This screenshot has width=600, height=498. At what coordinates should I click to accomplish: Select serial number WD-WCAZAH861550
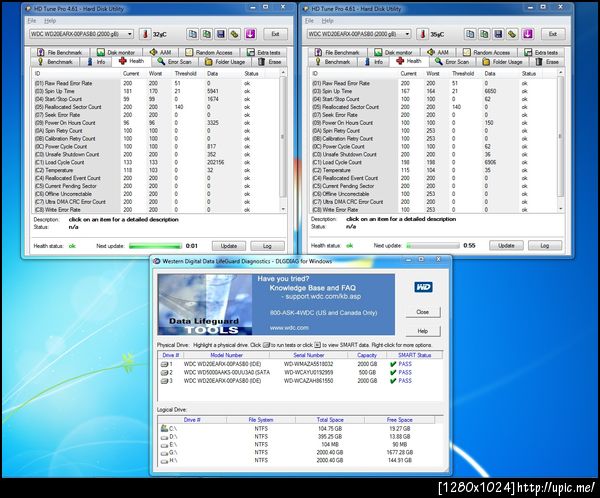click(x=308, y=381)
